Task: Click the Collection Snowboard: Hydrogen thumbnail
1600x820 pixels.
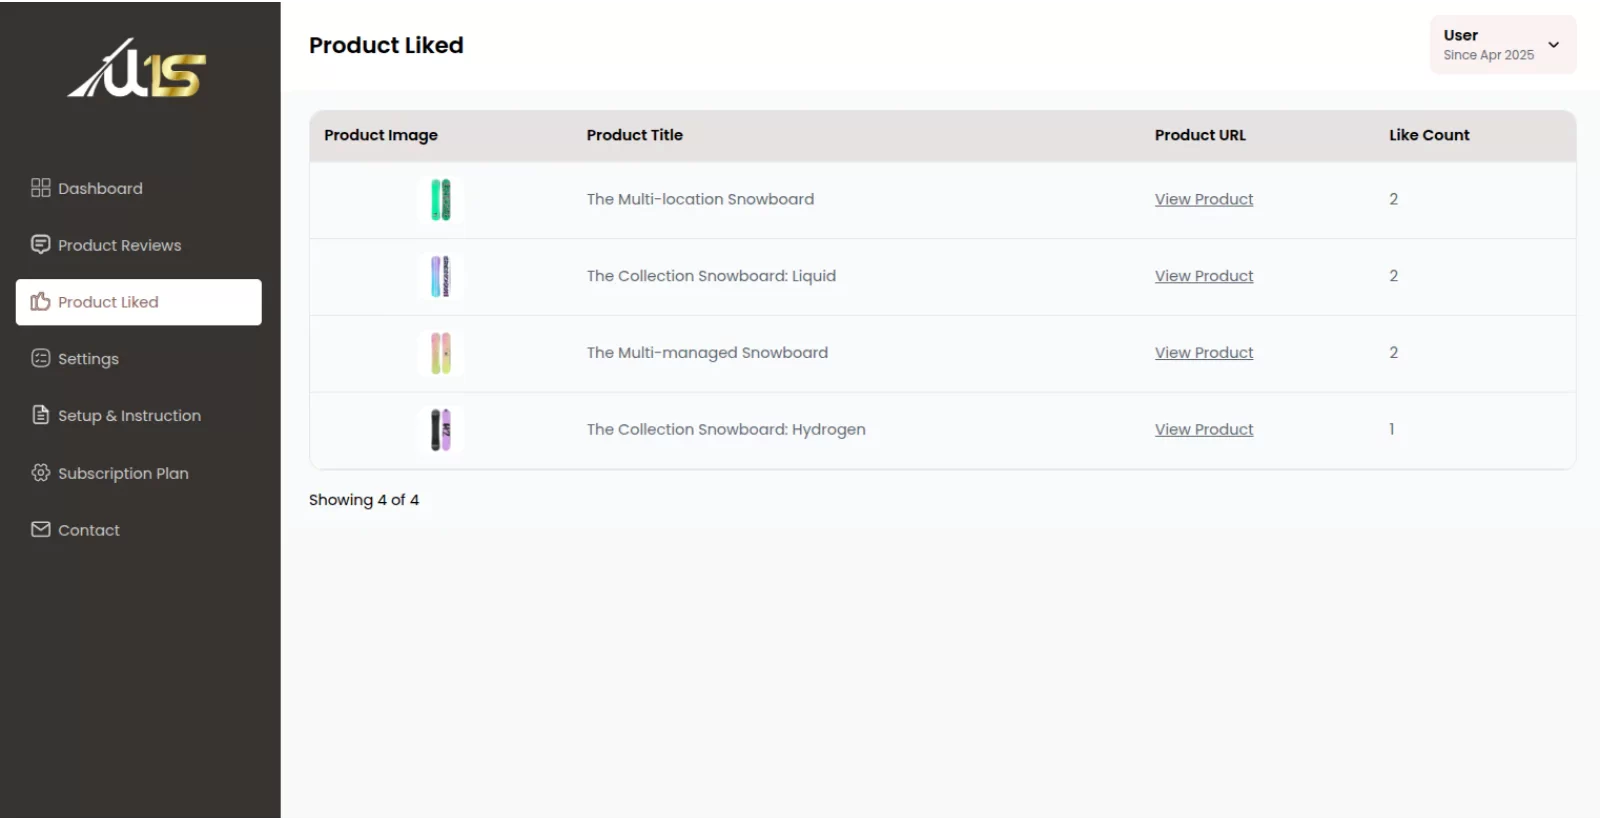Action: (x=441, y=430)
